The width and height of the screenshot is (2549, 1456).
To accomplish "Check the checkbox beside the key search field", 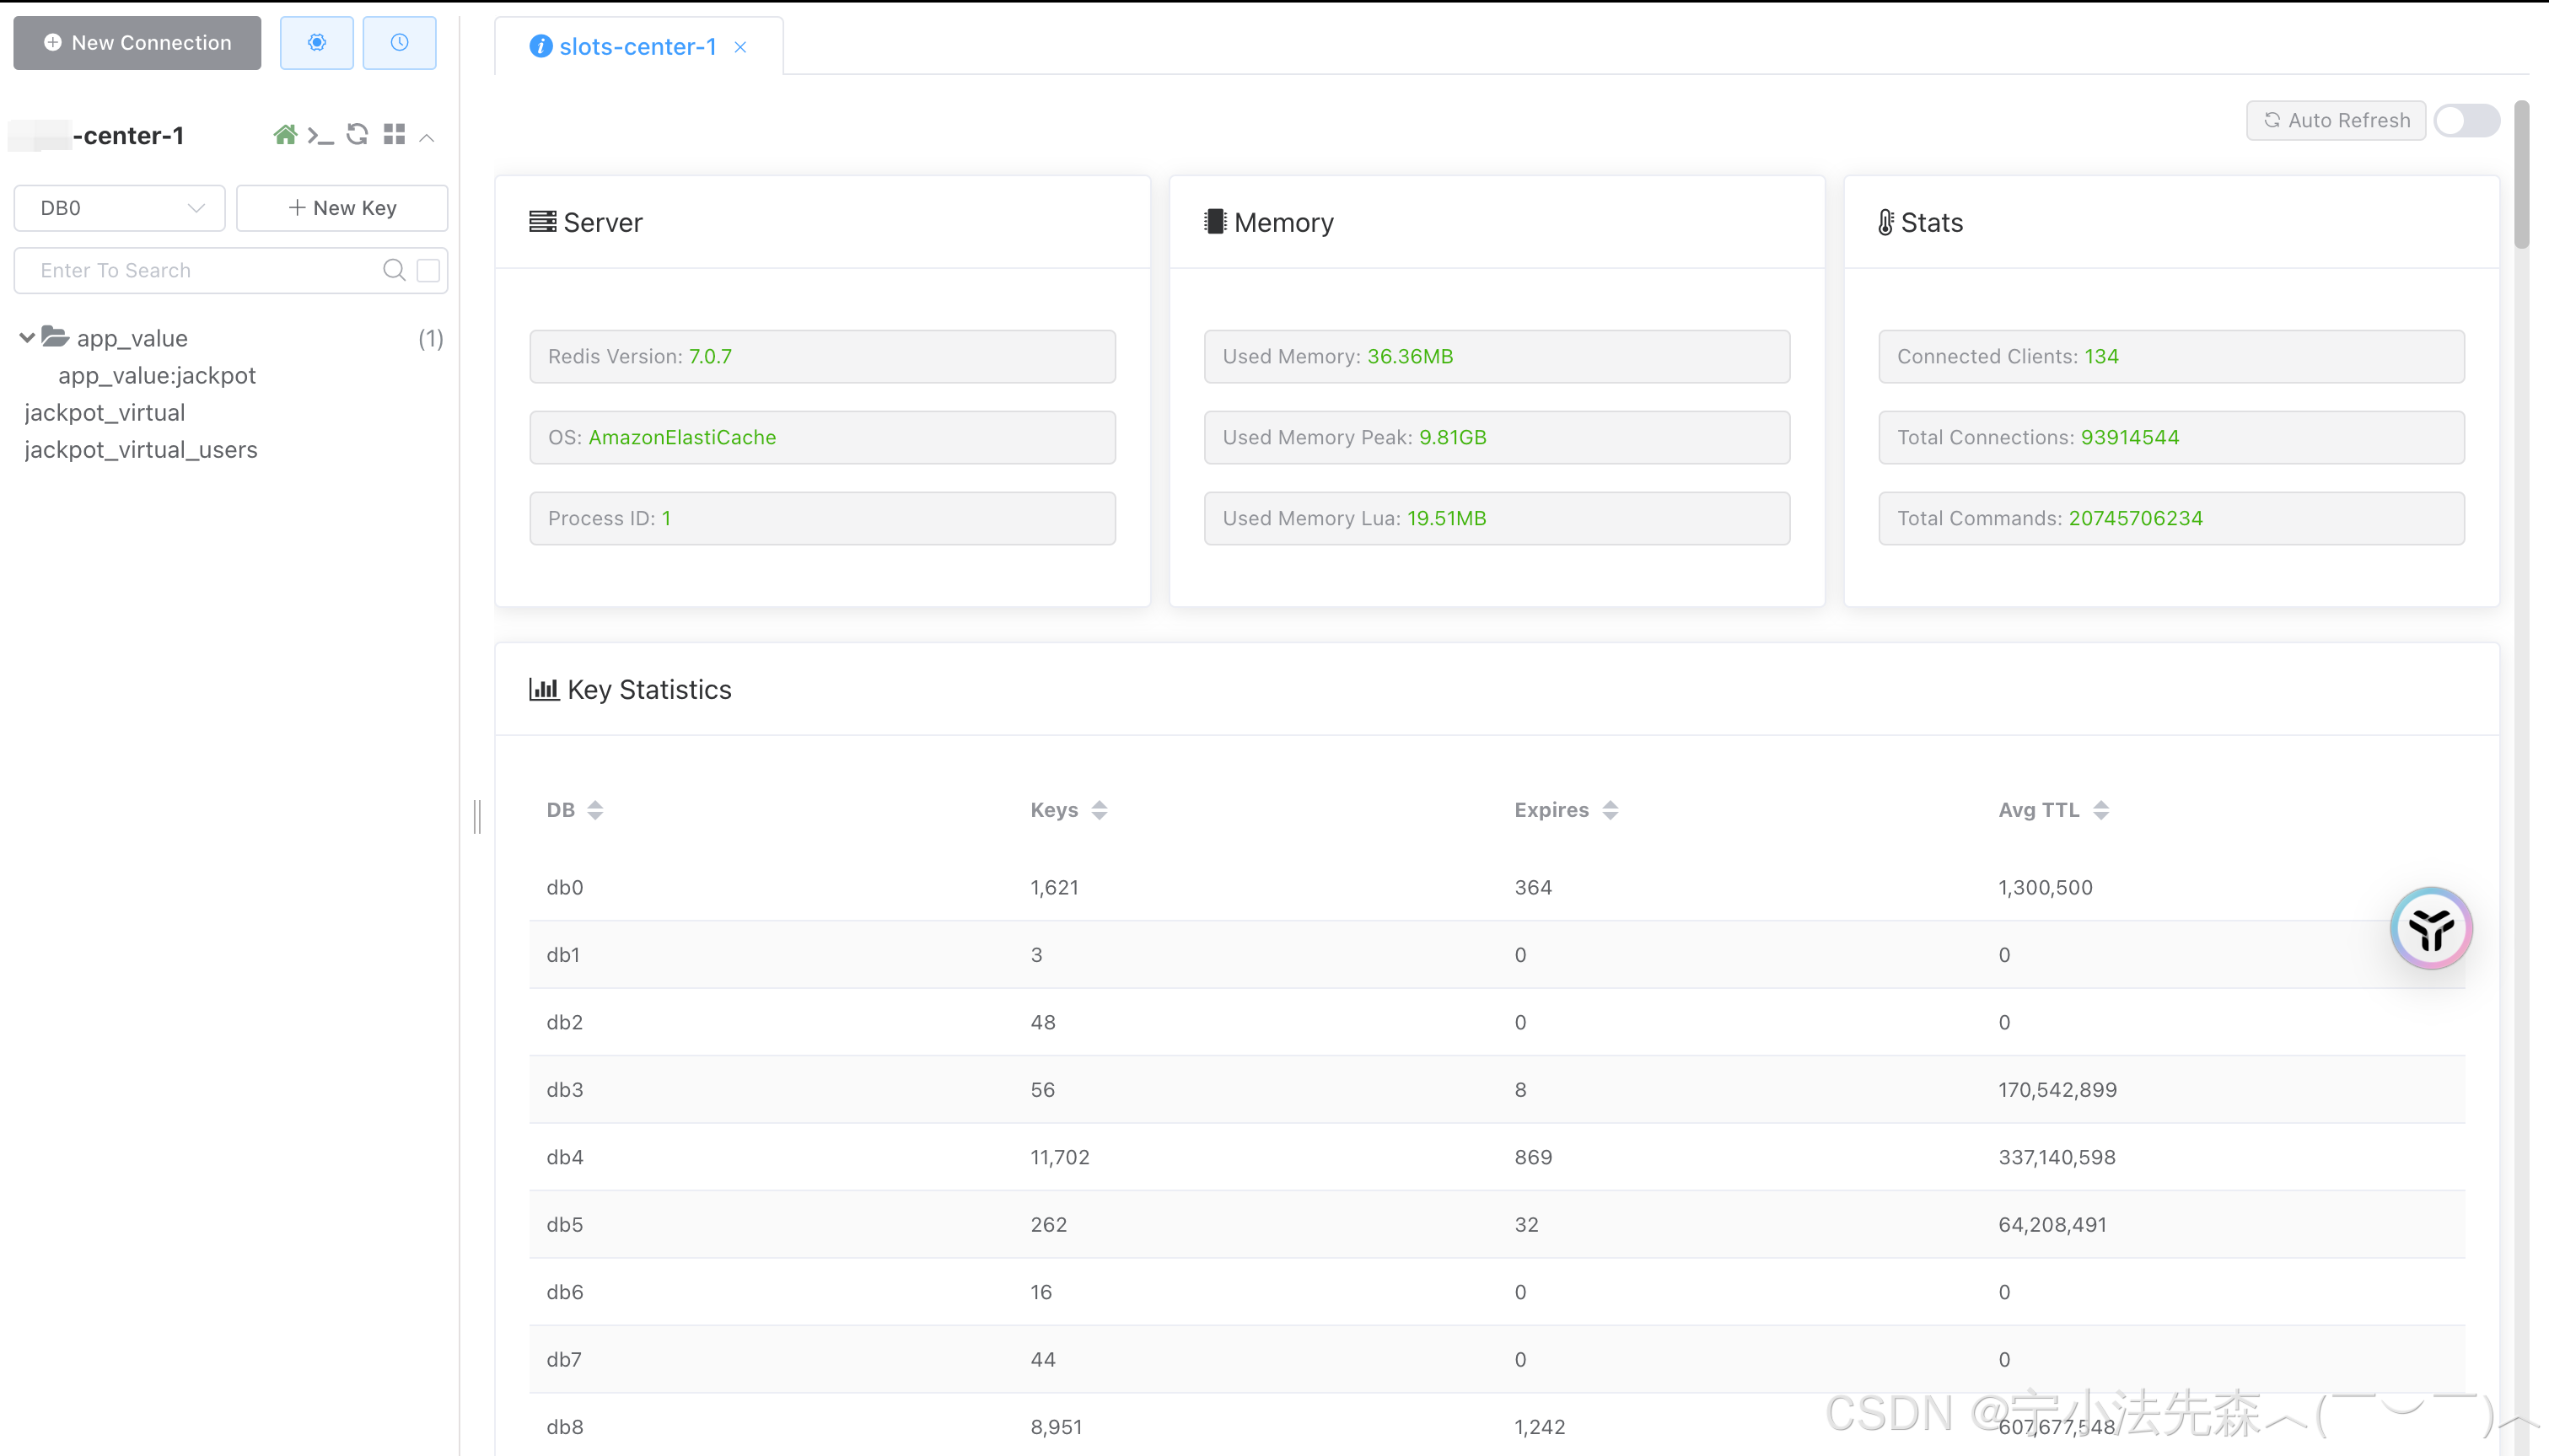I will pyautogui.click(x=427, y=270).
